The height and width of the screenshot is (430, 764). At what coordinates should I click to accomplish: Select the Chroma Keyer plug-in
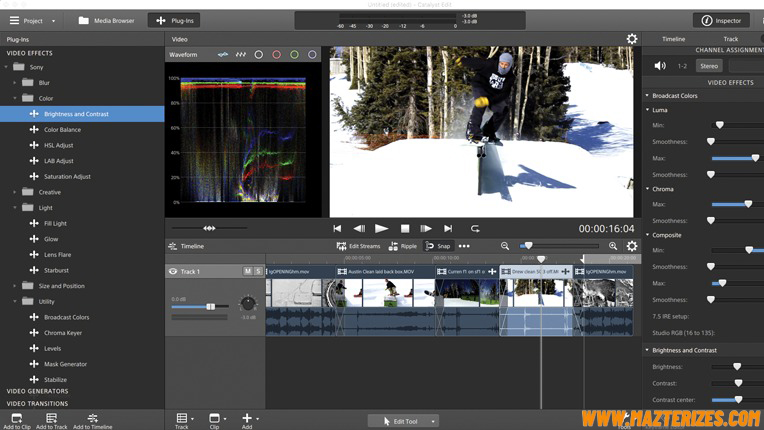(63, 333)
